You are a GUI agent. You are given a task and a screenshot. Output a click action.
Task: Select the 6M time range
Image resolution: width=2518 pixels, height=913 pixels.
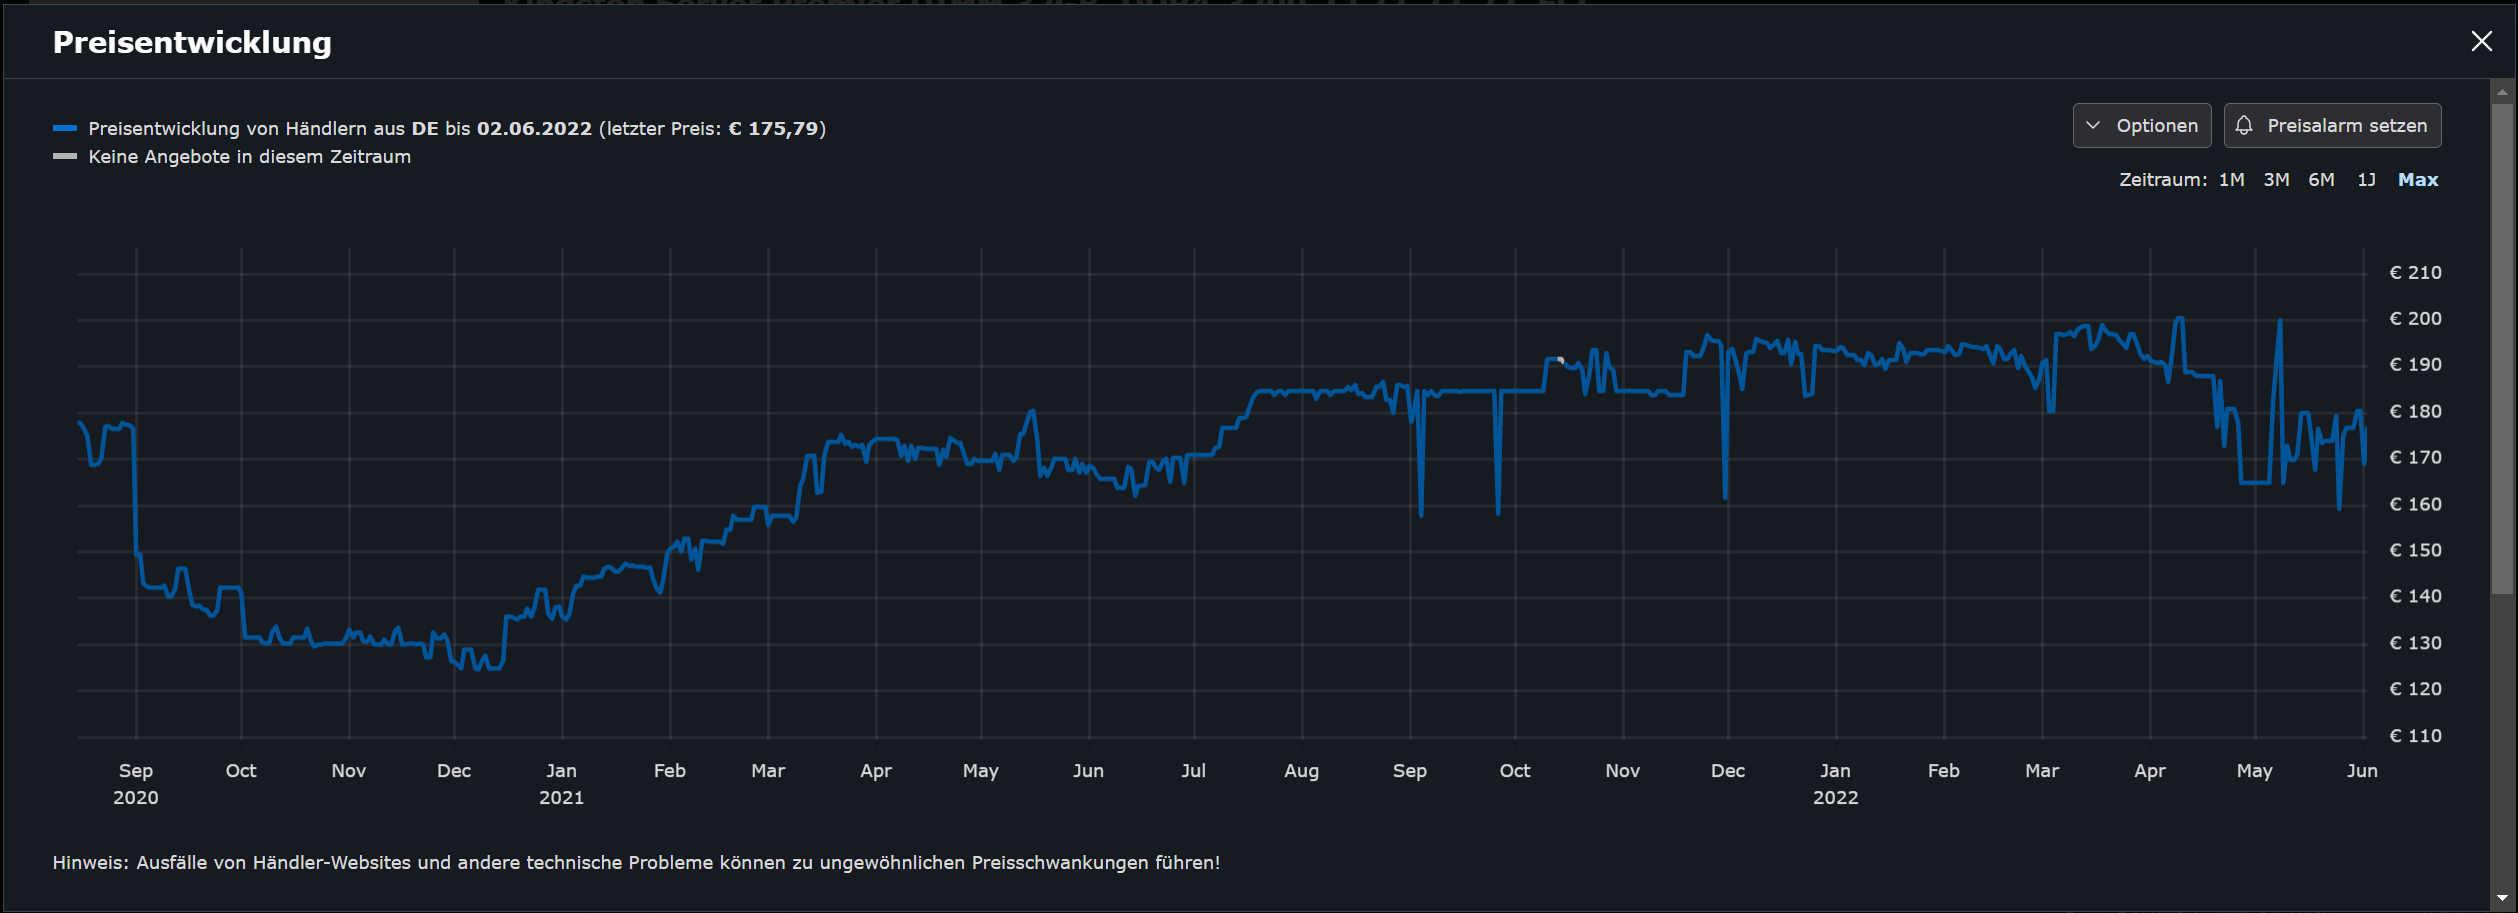[x=2321, y=180]
